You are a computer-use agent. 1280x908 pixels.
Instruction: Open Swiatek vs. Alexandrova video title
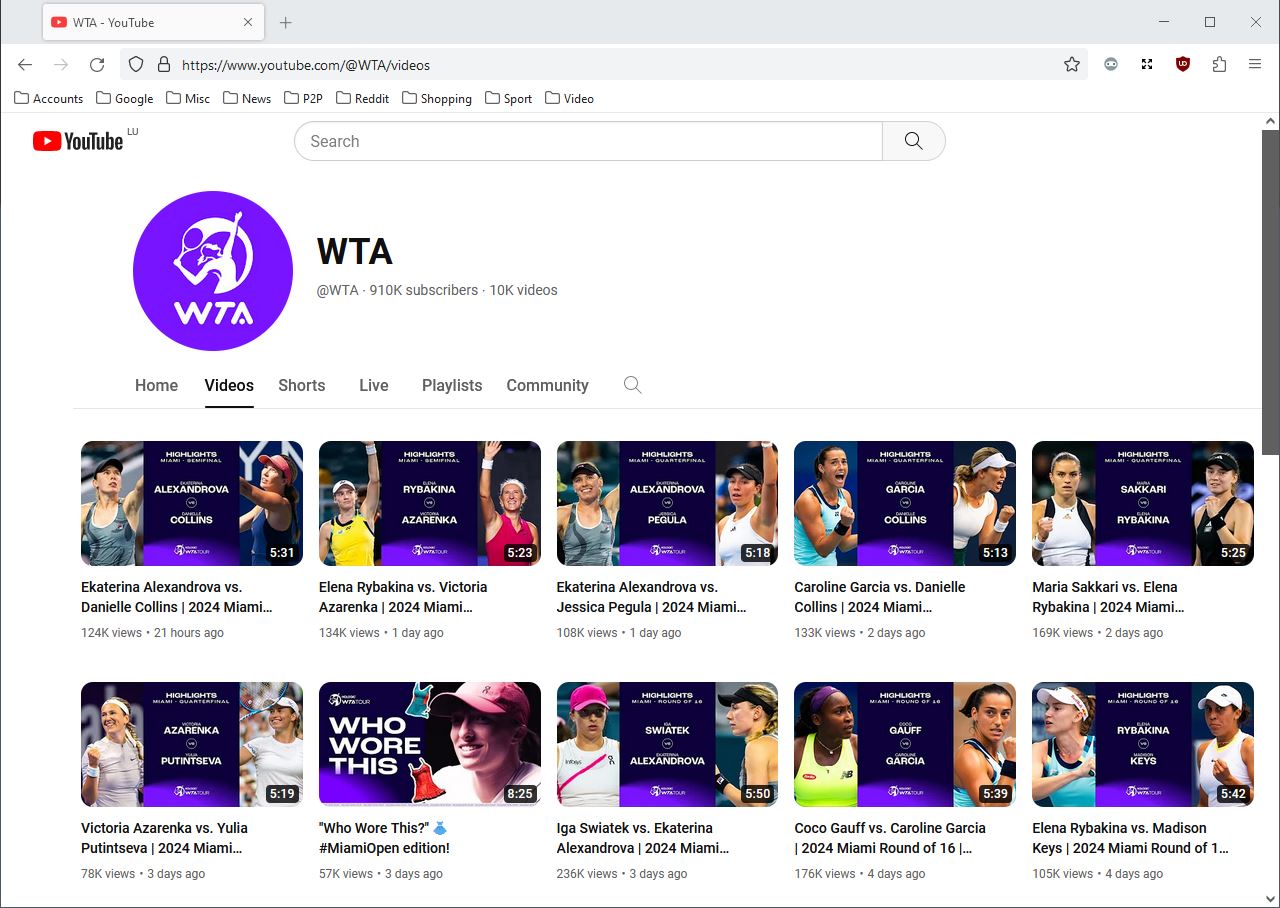point(643,838)
